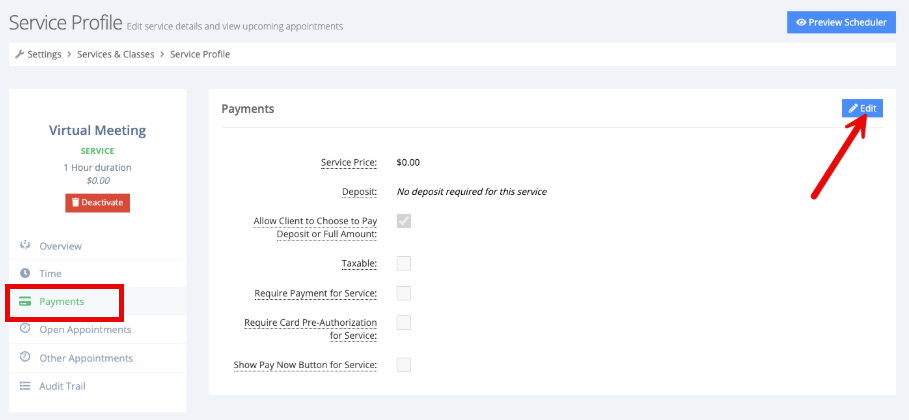Go to Settings in breadcrumb
909x420 pixels.
(x=44, y=54)
